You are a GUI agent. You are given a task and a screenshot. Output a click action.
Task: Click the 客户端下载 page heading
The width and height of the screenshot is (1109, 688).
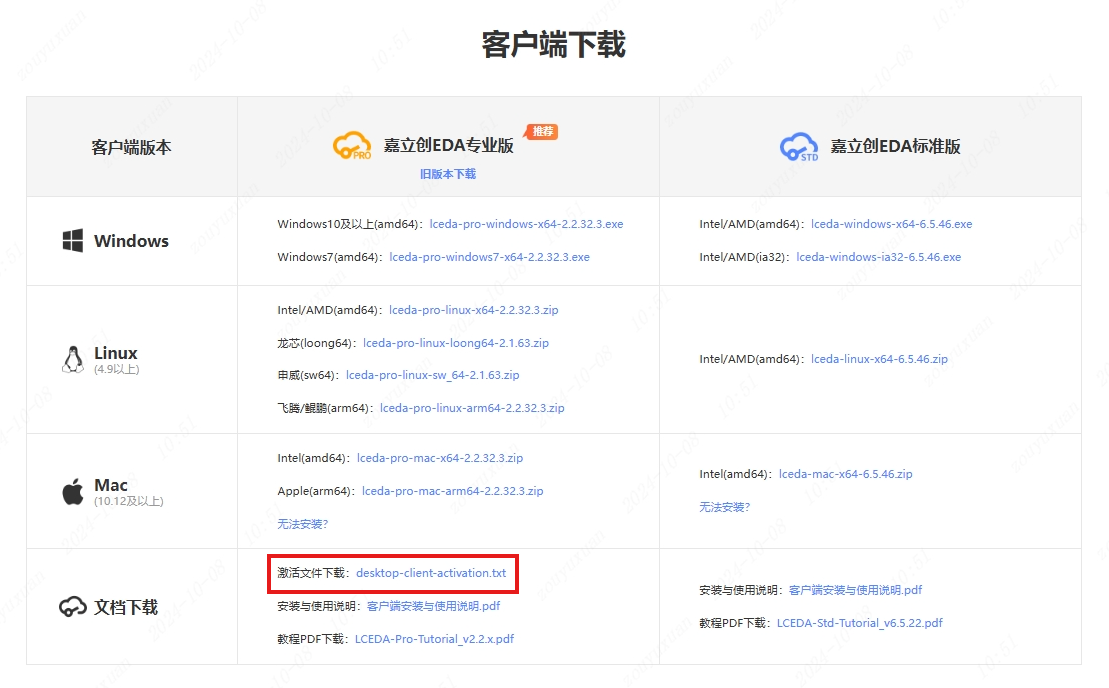[x=554, y=44]
